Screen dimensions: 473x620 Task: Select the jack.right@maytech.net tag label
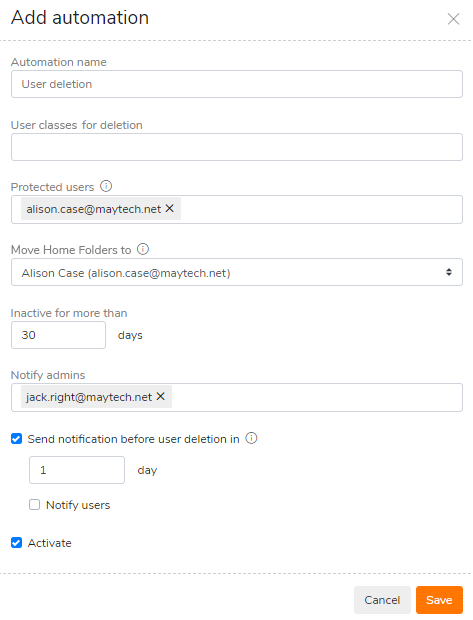89,397
